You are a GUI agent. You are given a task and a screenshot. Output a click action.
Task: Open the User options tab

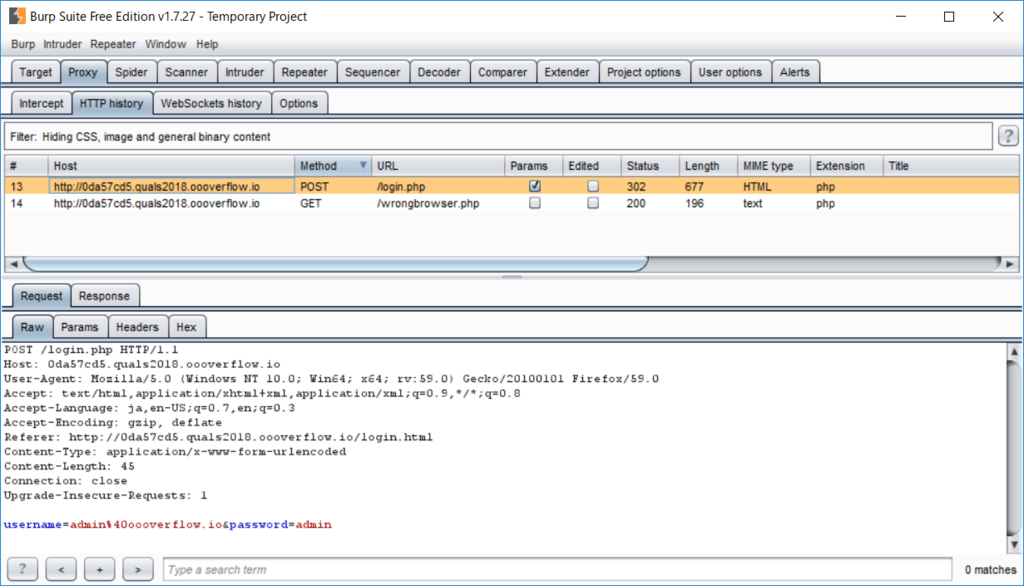pos(730,72)
